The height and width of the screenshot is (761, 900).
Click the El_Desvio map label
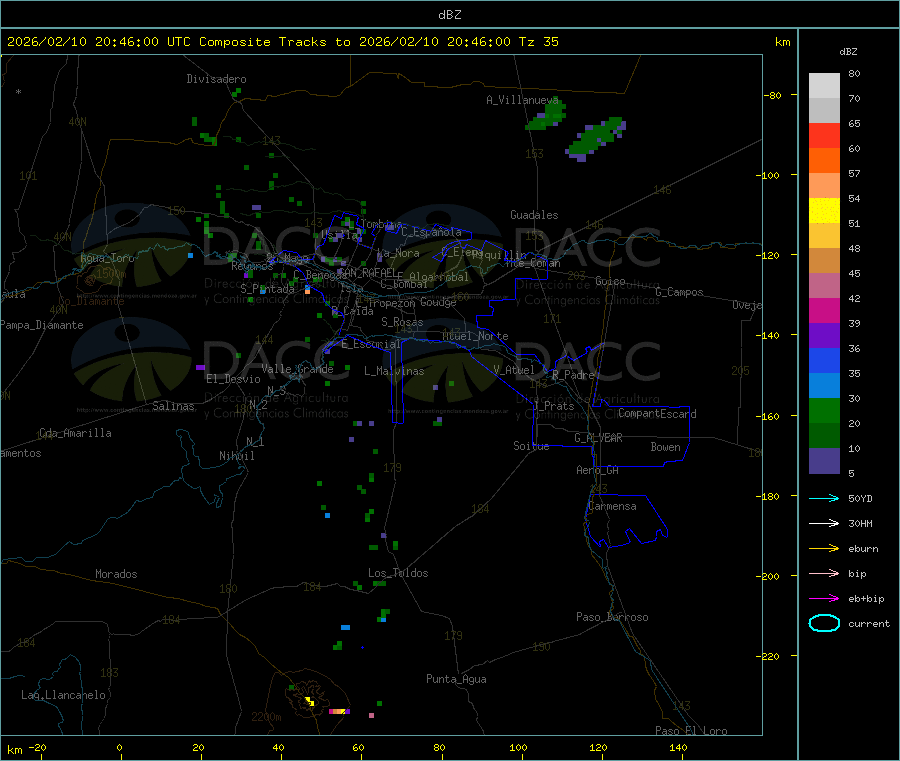click(233, 379)
